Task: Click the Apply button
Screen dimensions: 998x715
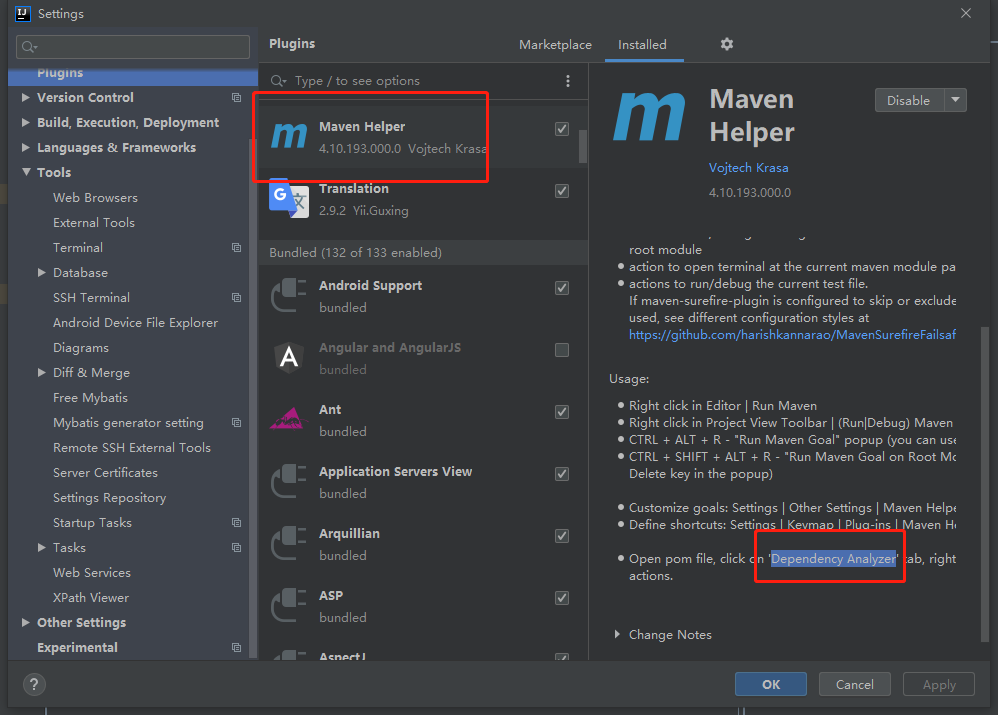Action: click(x=939, y=684)
